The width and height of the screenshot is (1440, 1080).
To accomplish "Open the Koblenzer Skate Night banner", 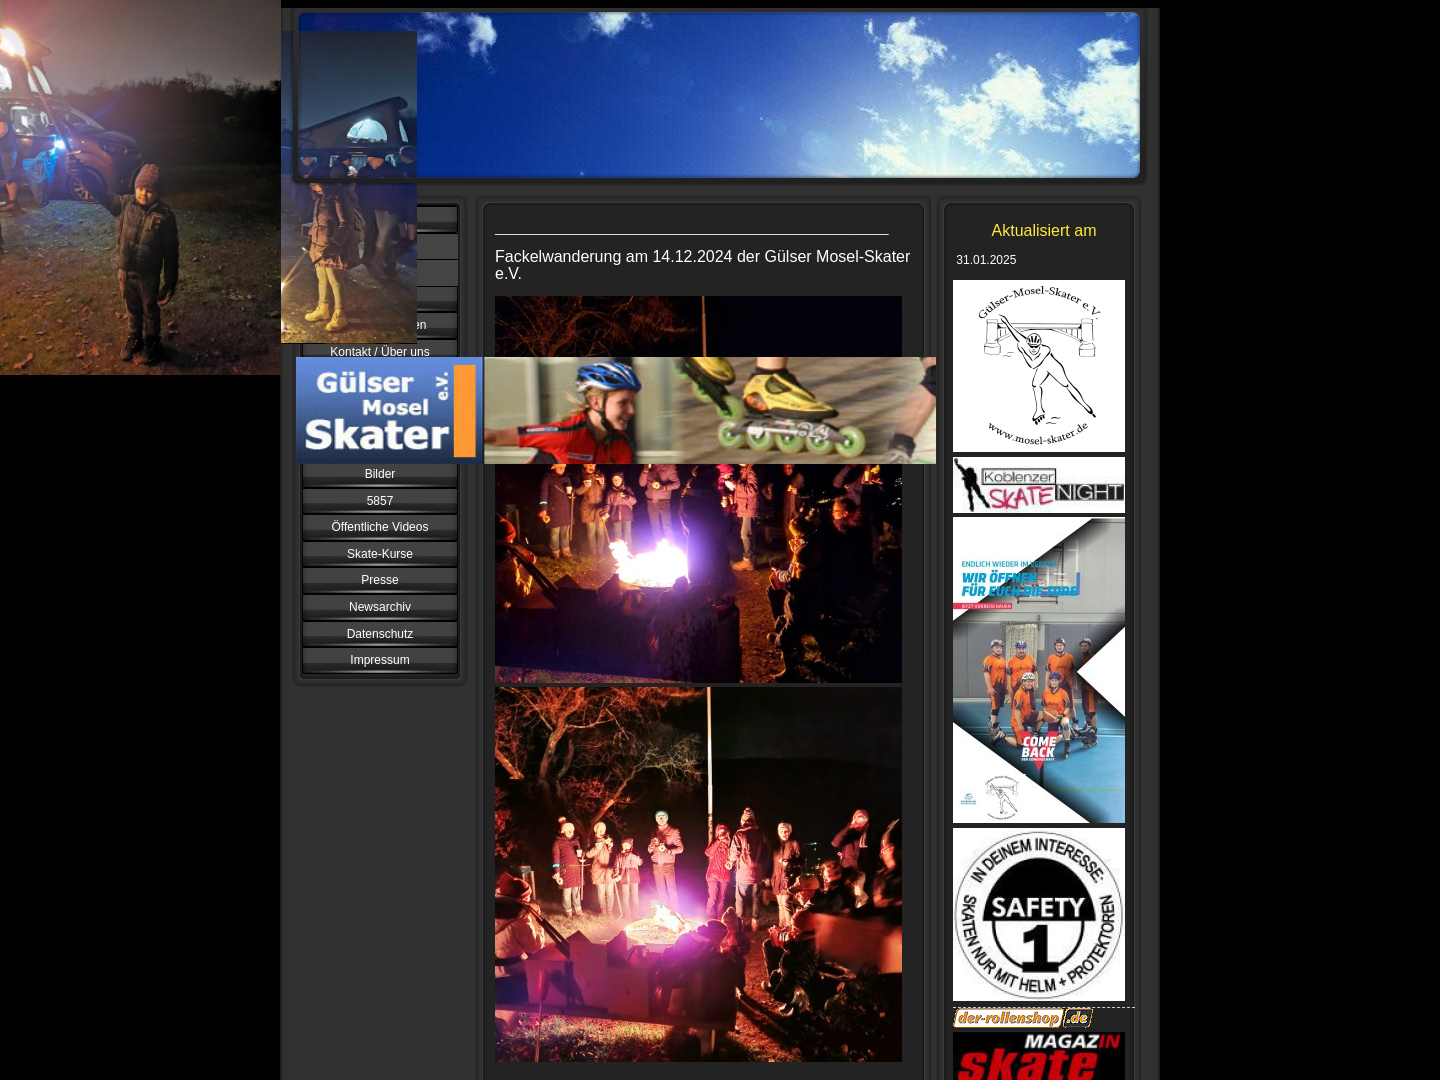I will [1039, 485].
